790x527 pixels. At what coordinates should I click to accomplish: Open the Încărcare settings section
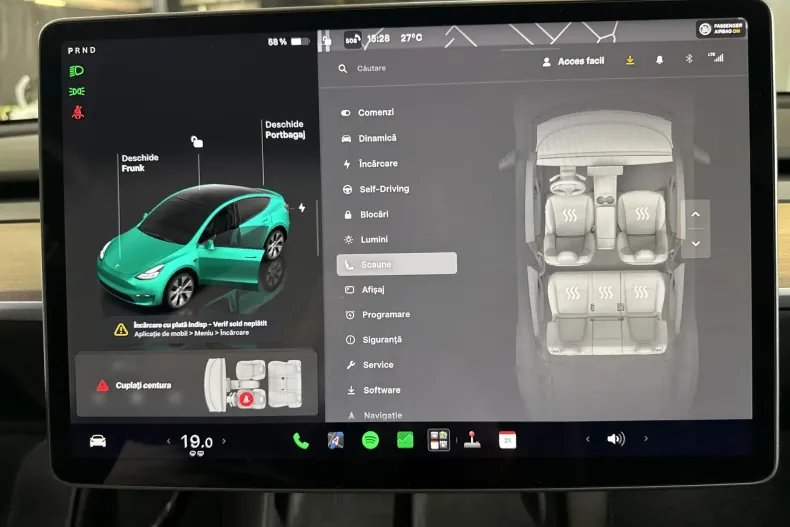tap(371, 163)
